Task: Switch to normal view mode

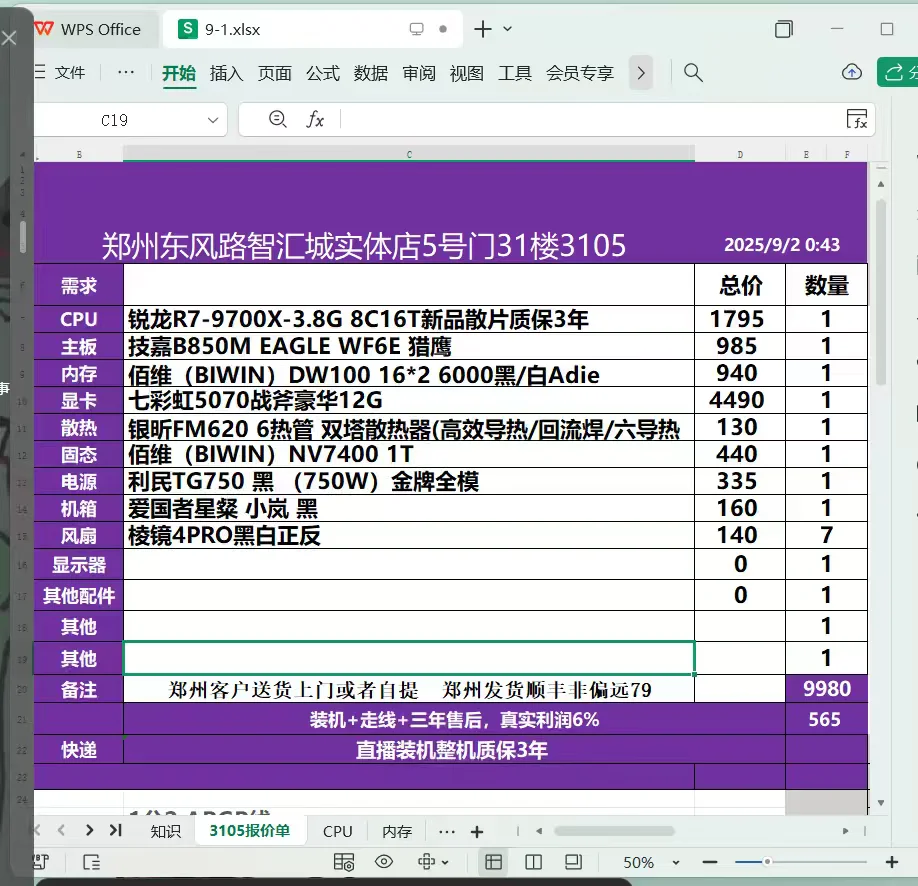Action: [x=494, y=862]
